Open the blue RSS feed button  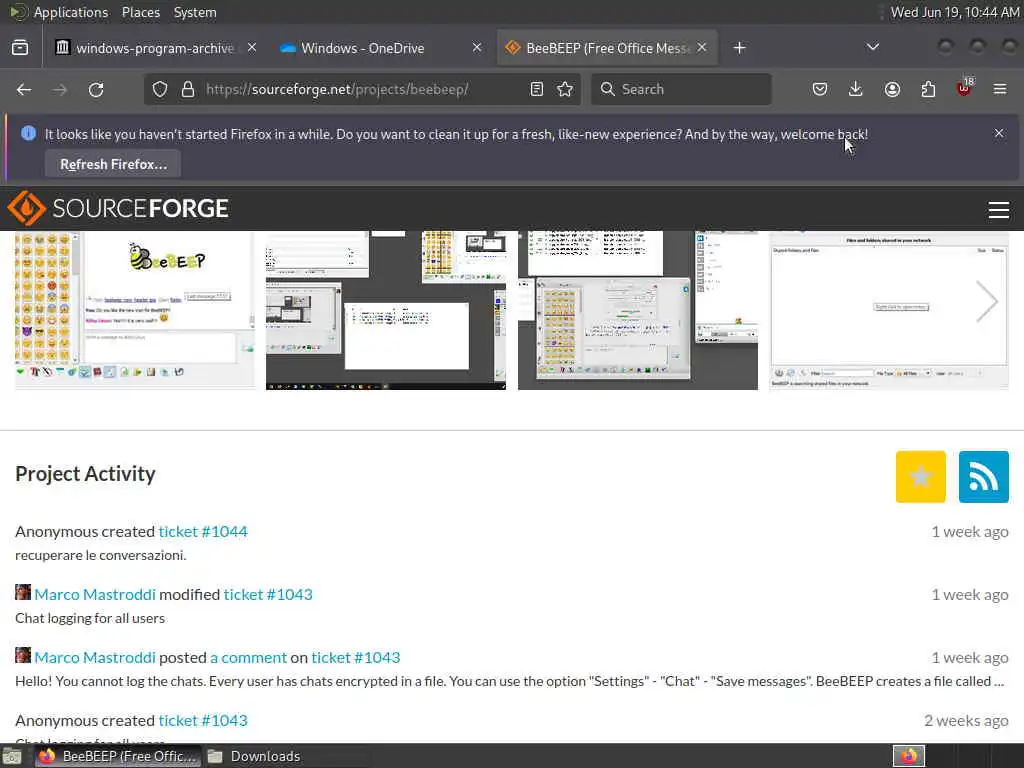click(984, 477)
